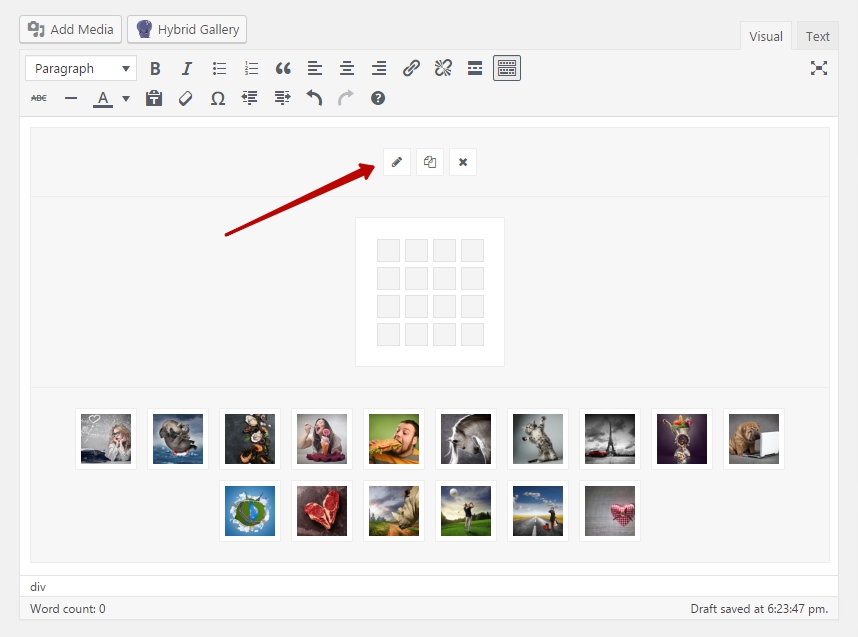Viewport: 858px width, 637px height.
Task: Open special character Omega picker
Action: (x=218, y=99)
